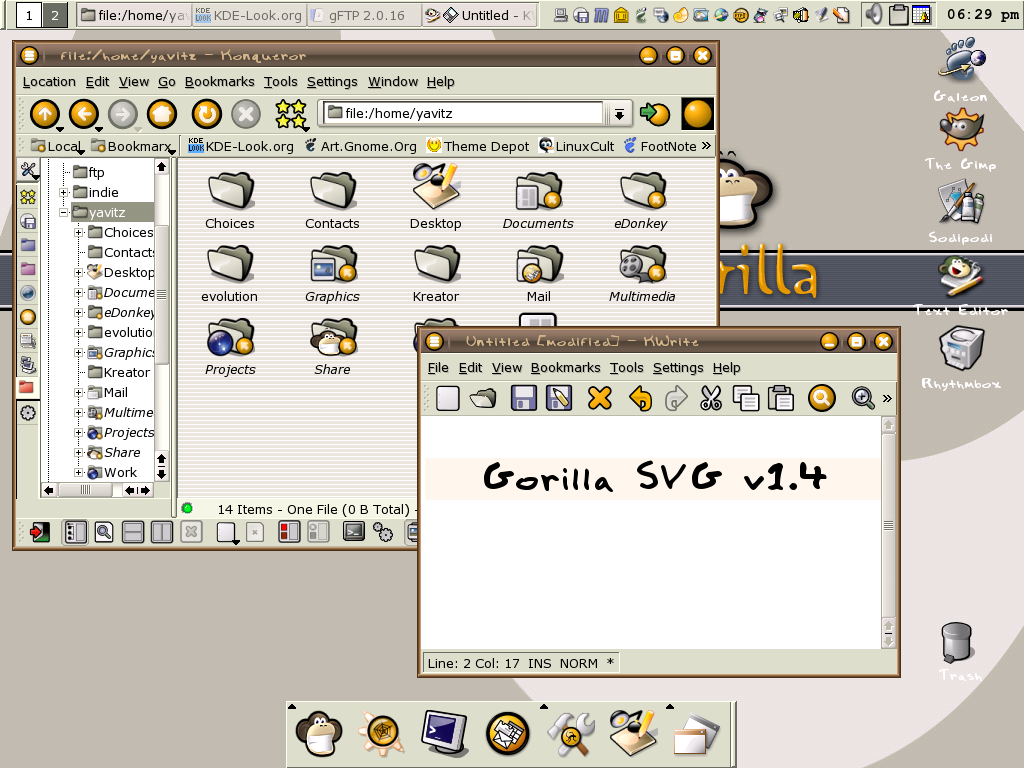Click the stars bookmark icon in Konqueror
The width and height of the screenshot is (1024, 768).
291,114
